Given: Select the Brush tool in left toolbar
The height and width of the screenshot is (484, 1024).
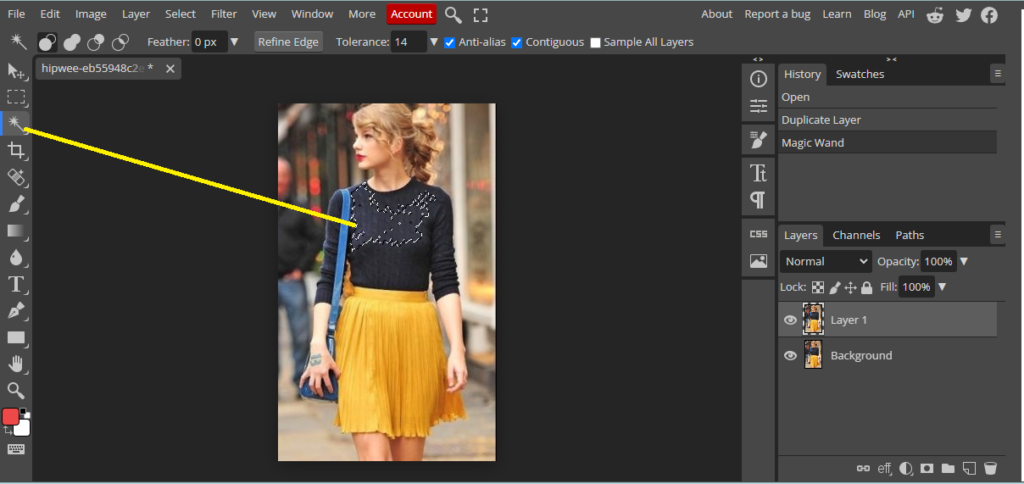Looking at the screenshot, I should pyautogui.click(x=16, y=204).
